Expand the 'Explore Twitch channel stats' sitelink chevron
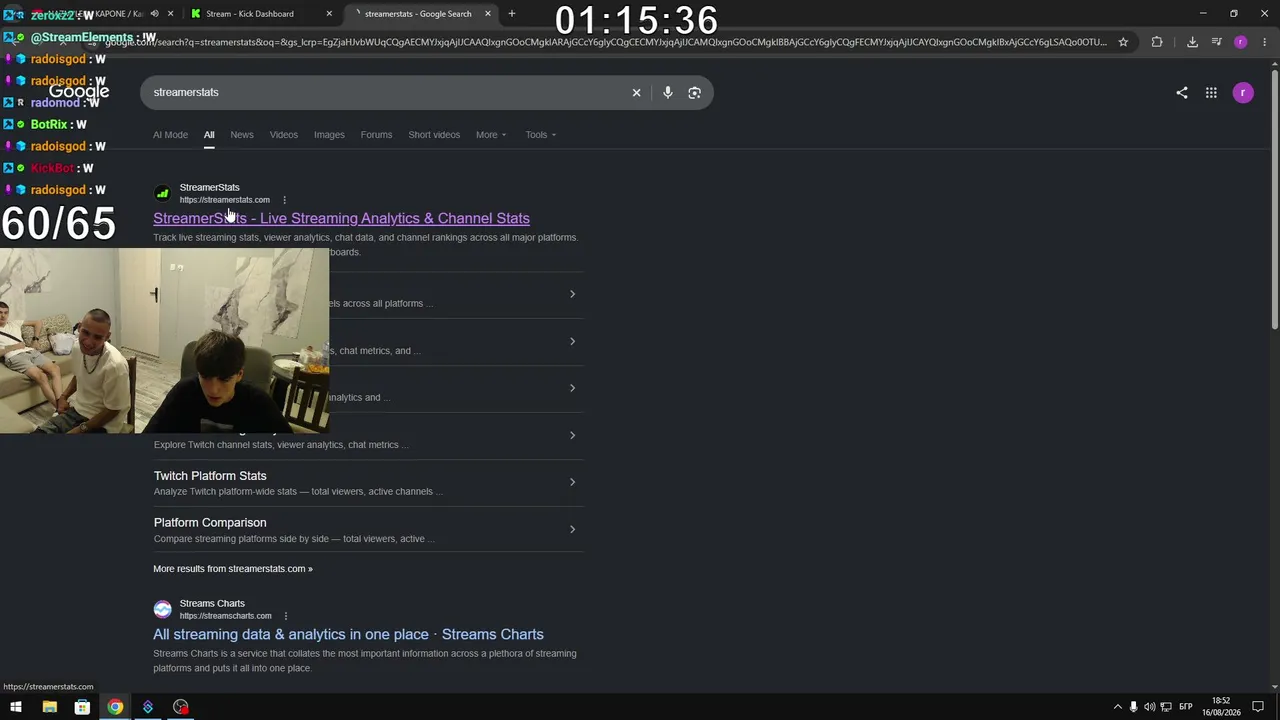 click(x=572, y=435)
